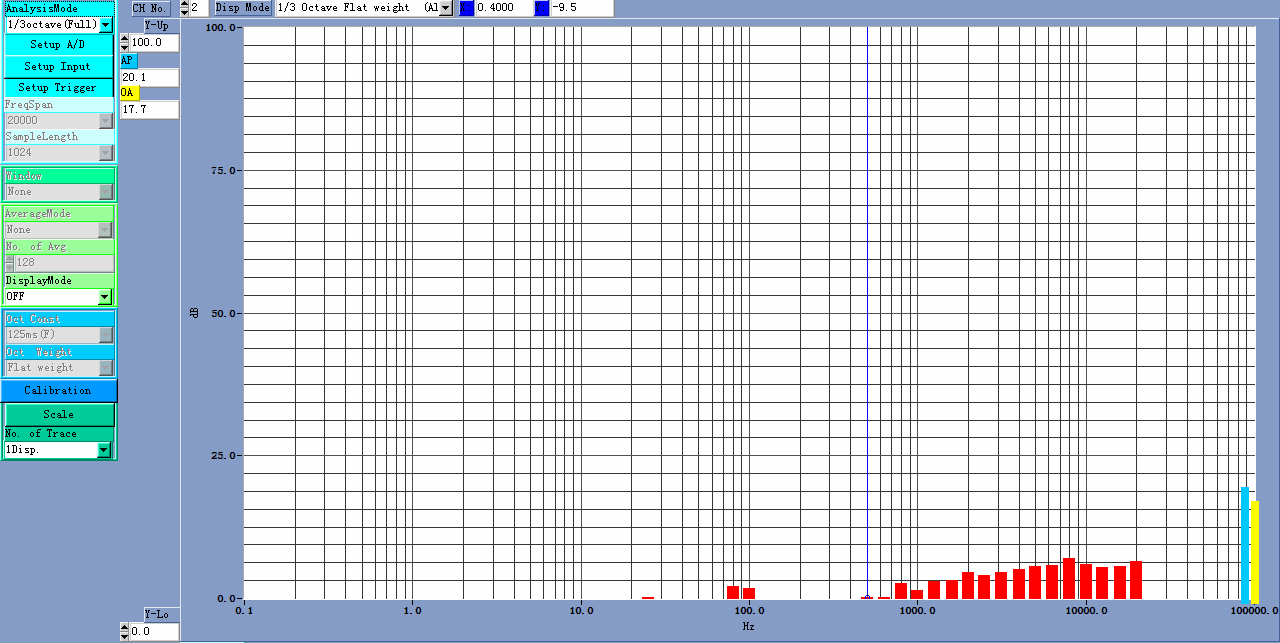The width and height of the screenshot is (1280, 643).
Task: Select the Y cursor value field
Action: 580,8
